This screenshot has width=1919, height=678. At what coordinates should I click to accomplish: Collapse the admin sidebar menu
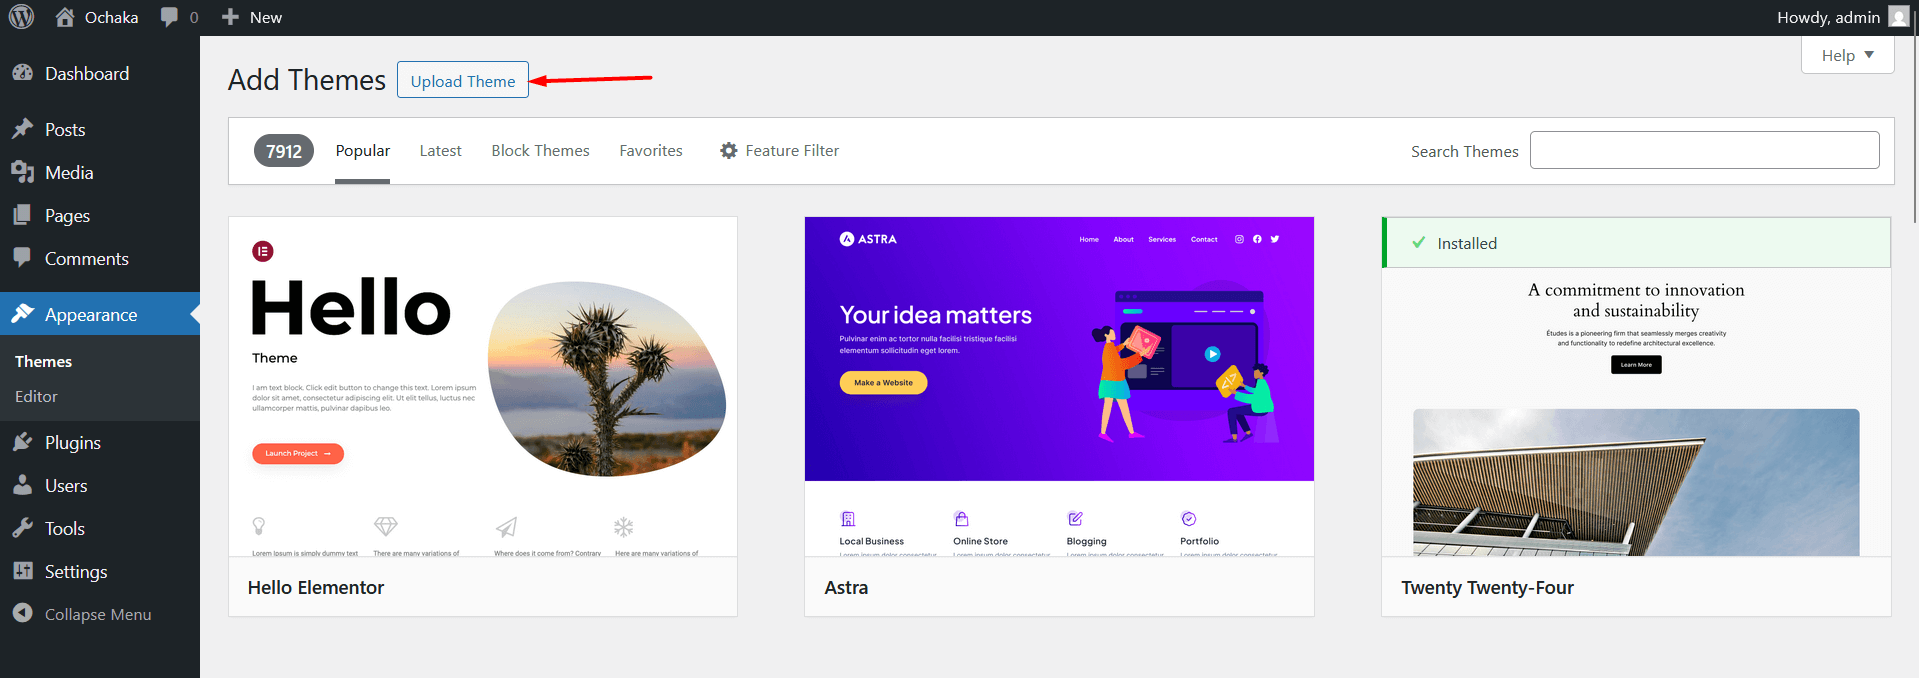(x=97, y=615)
